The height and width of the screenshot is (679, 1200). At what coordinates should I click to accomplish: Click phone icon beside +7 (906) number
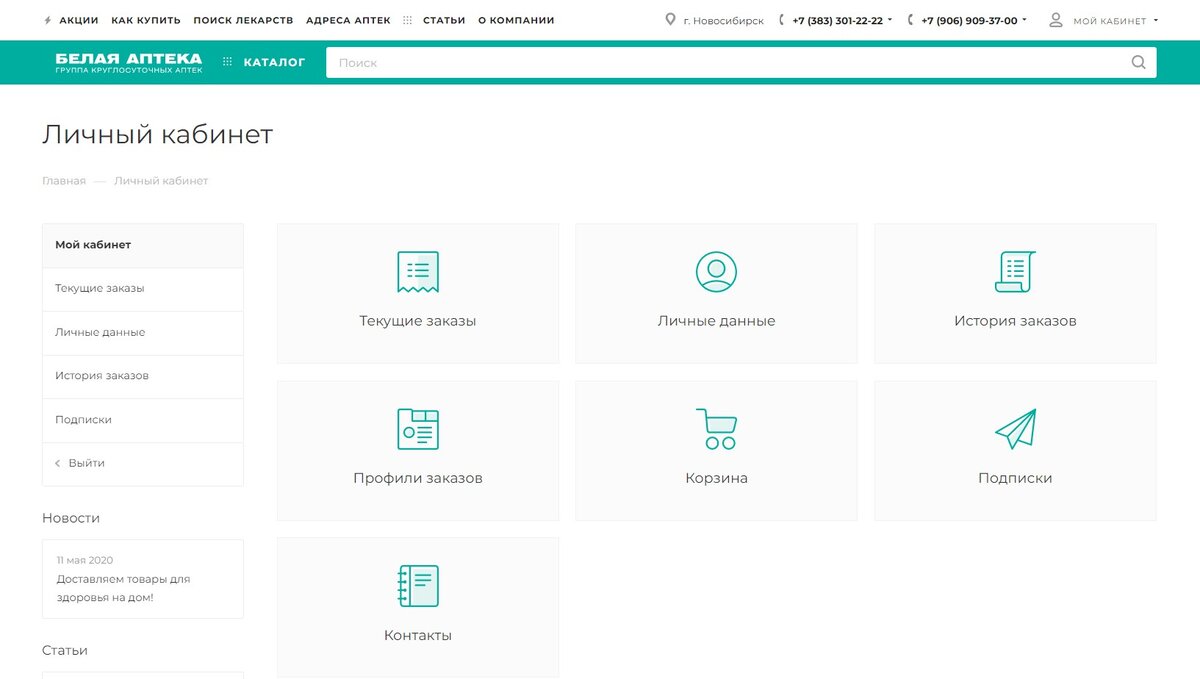[x=911, y=20]
